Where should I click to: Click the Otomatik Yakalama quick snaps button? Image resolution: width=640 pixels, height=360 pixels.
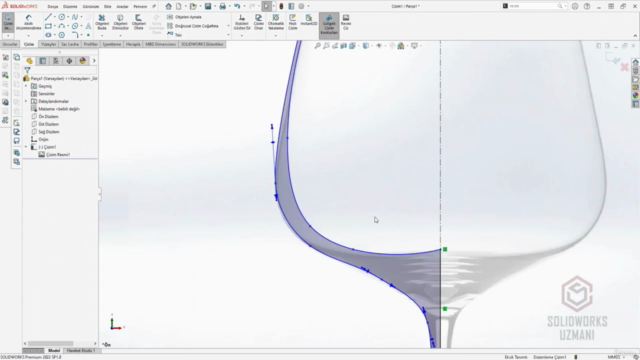(x=276, y=22)
